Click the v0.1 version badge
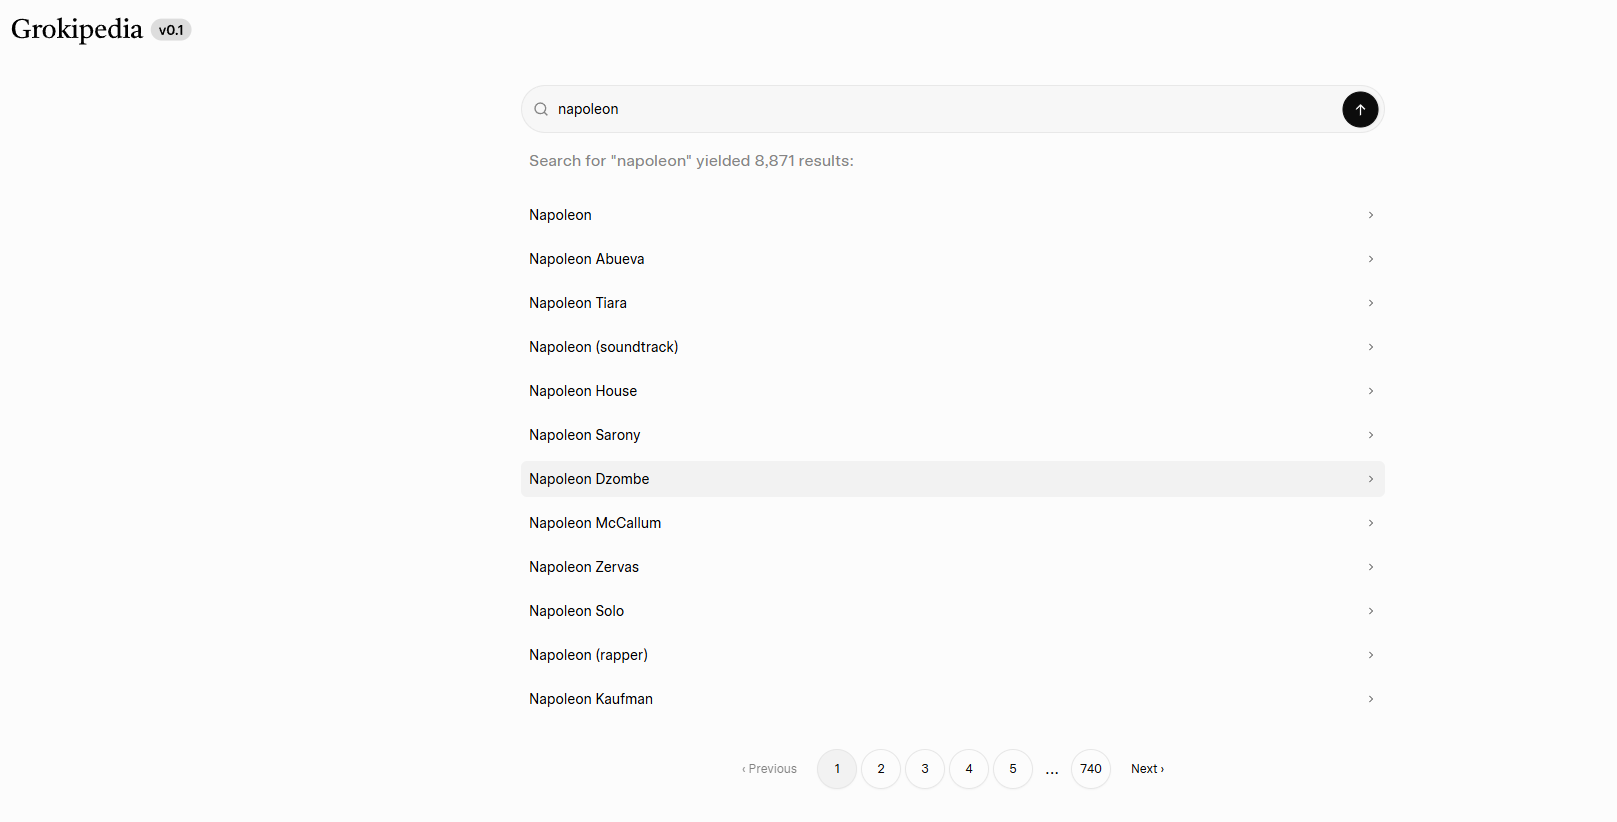 pyautogui.click(x=171, y=30)
